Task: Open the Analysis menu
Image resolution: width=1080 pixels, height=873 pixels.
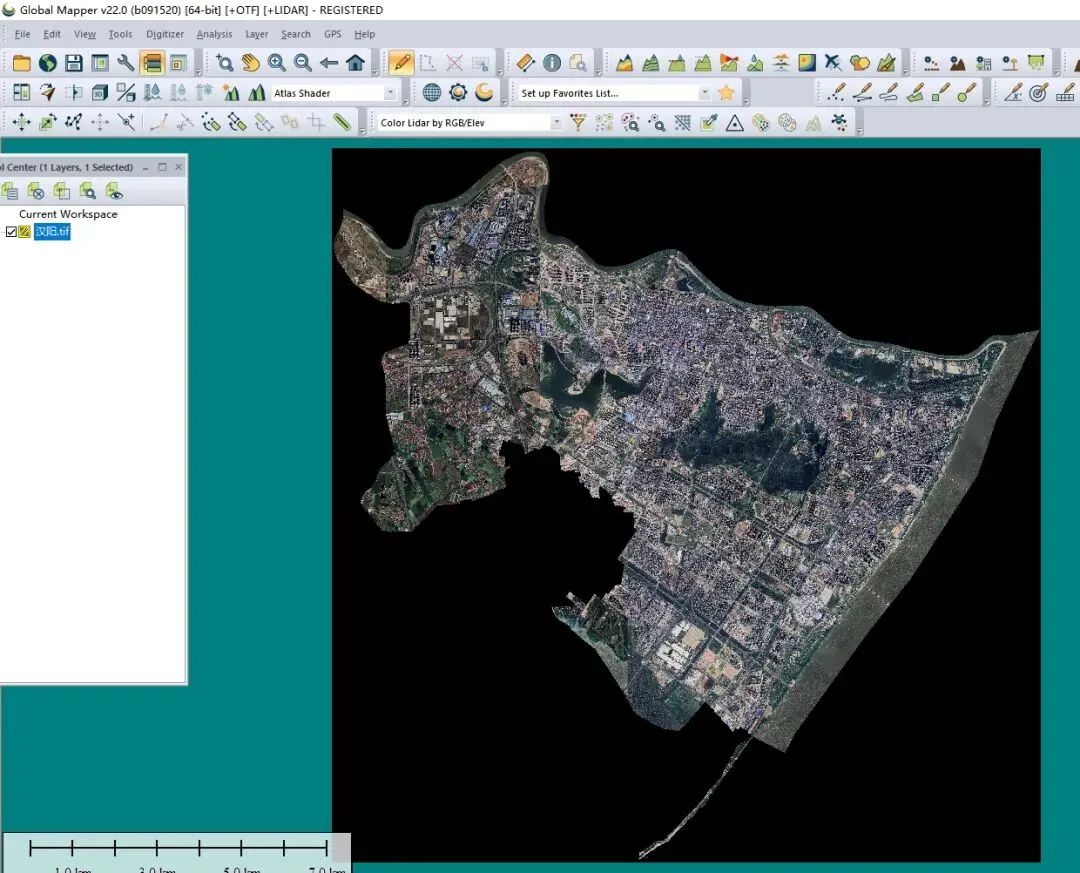Action: [x=214, y=34]
